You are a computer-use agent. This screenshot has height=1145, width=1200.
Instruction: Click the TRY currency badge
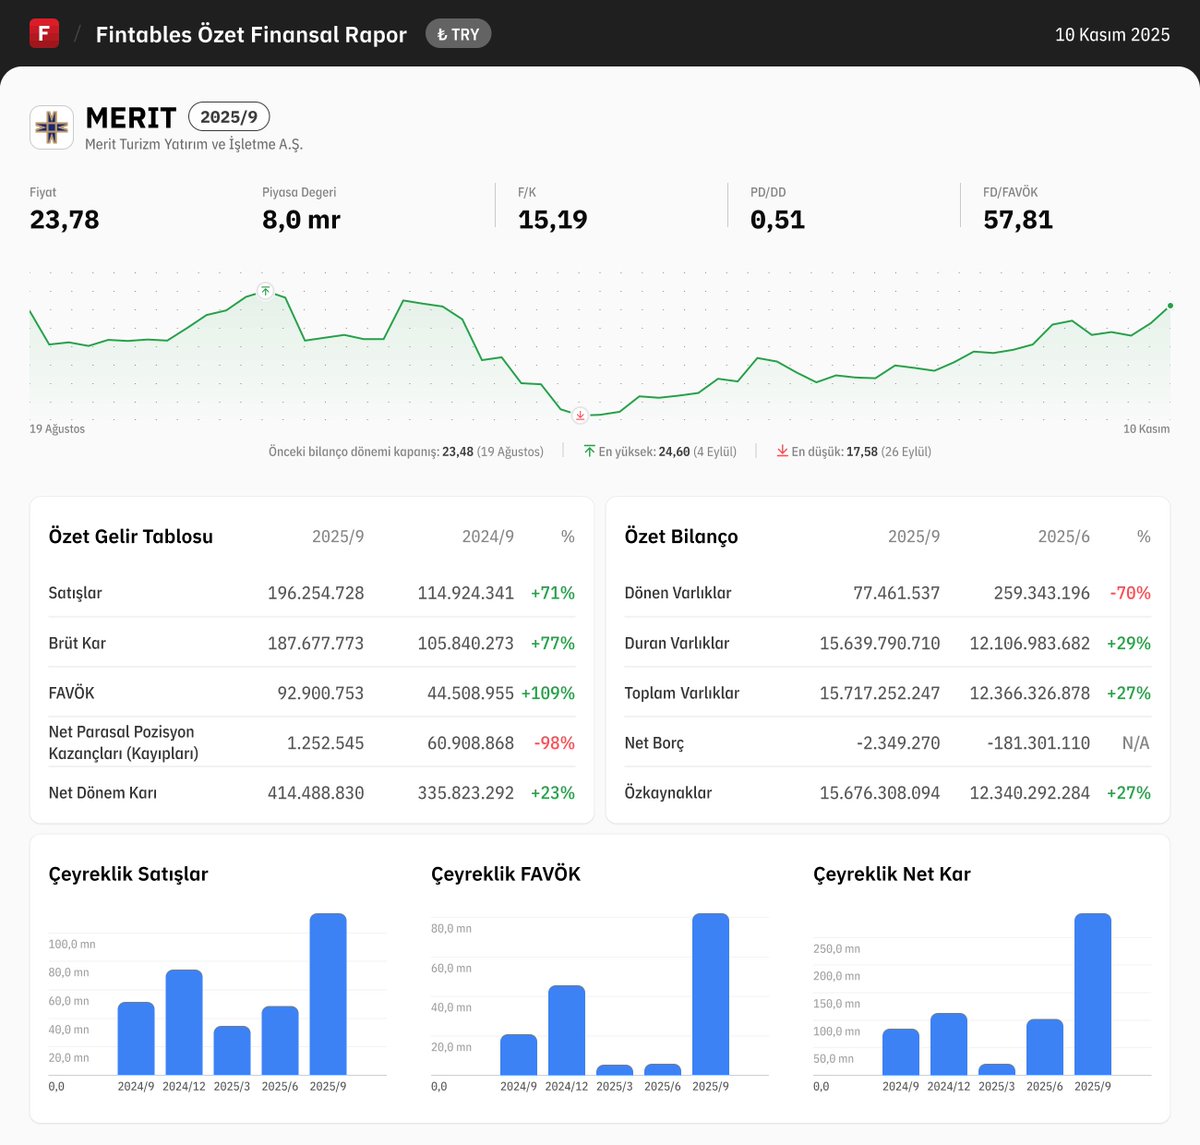click(458, 34)
